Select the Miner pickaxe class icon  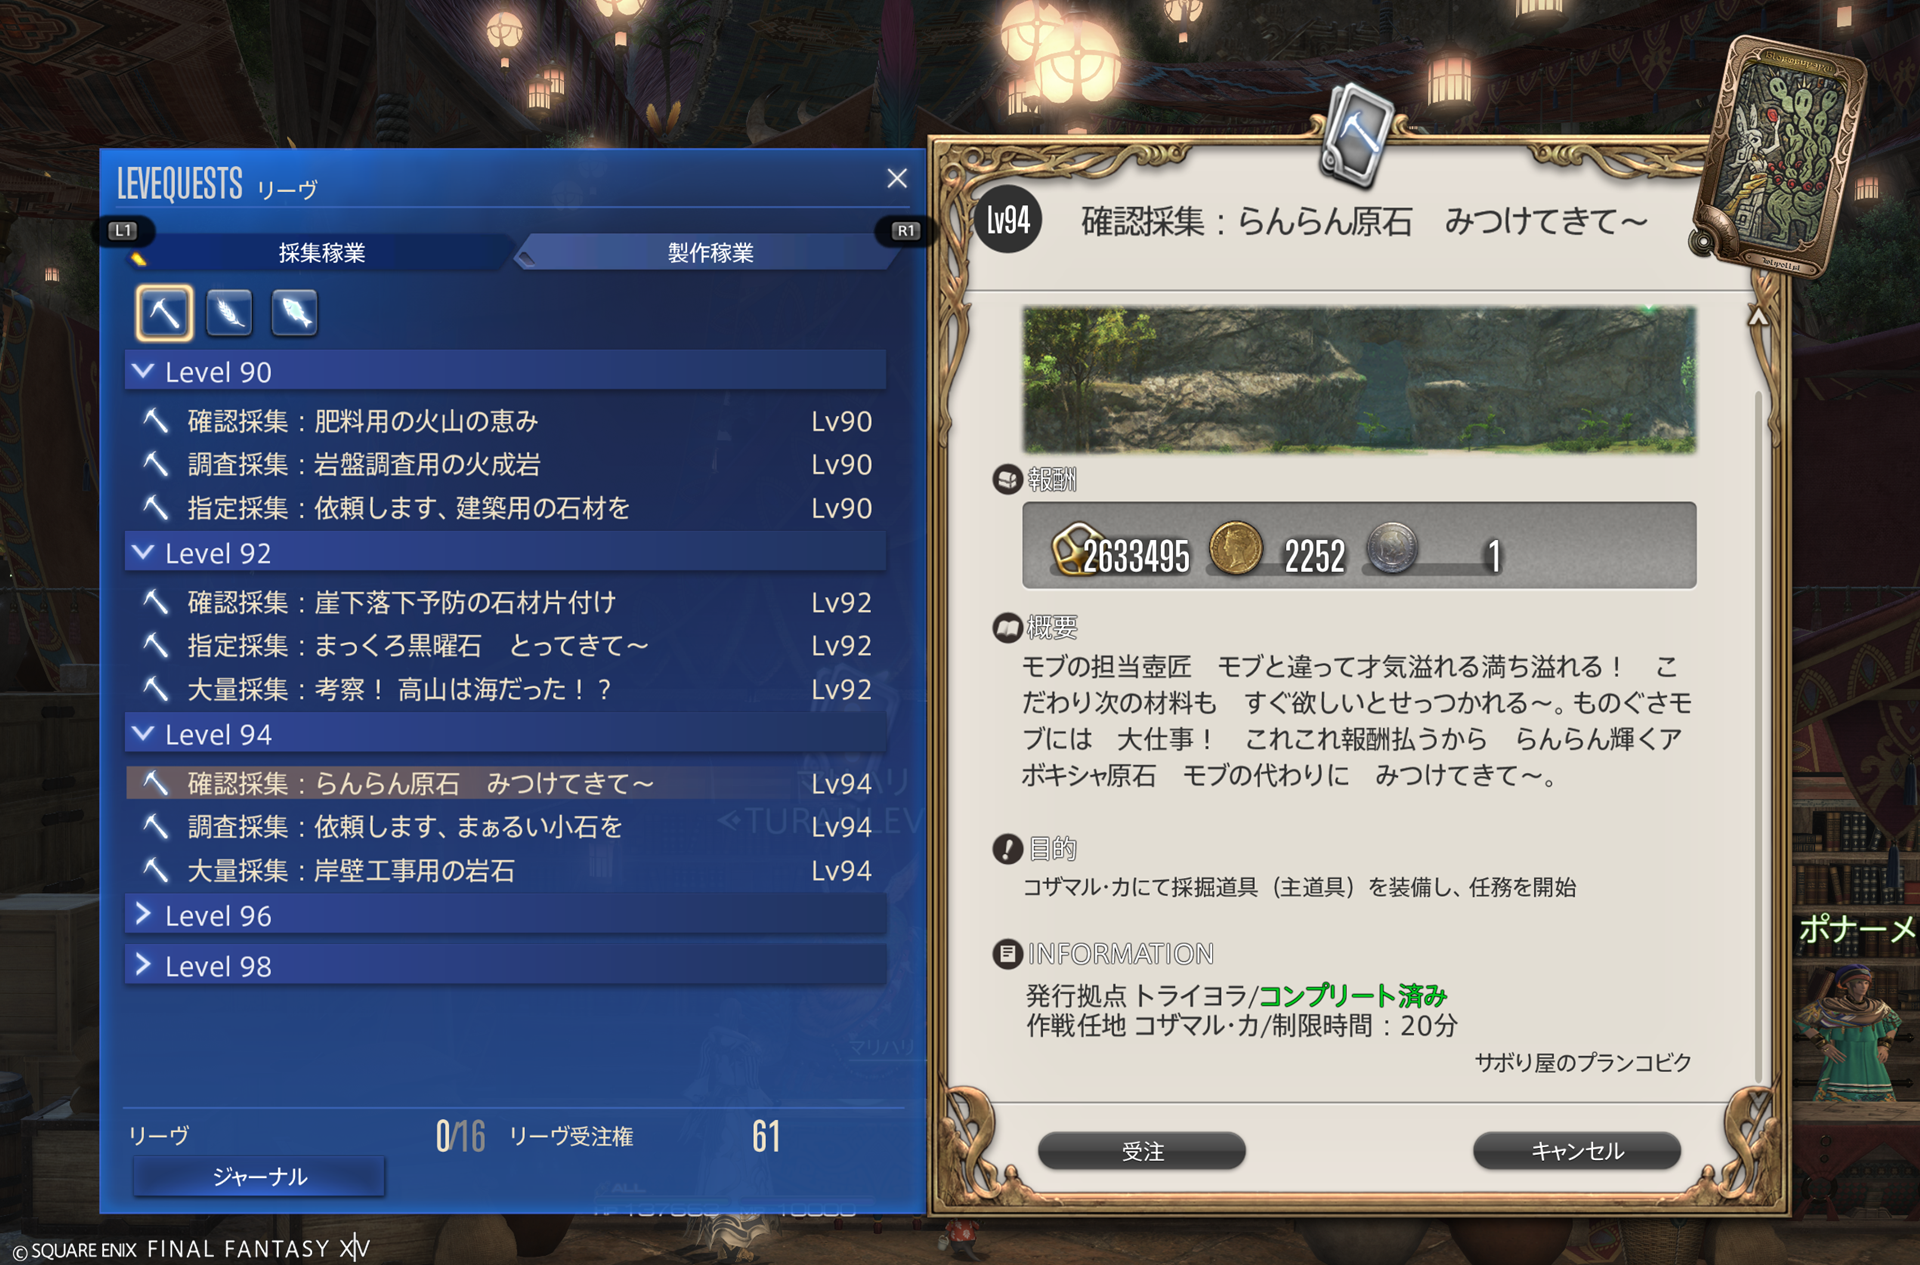(164, 313)
